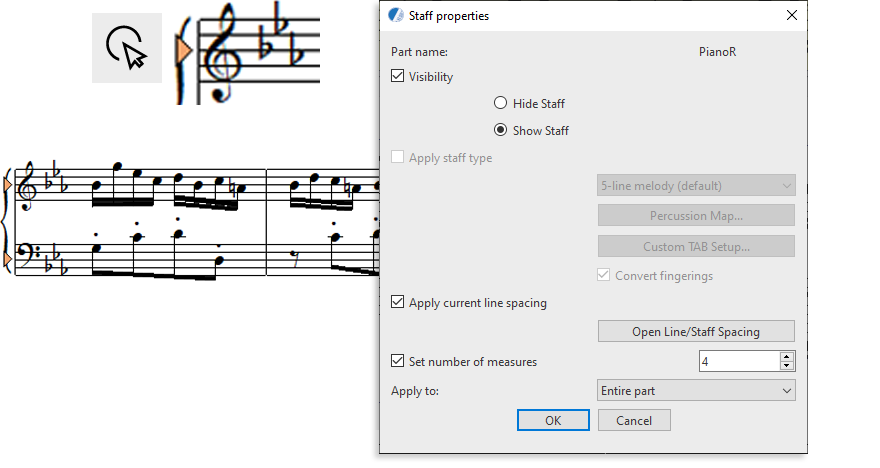Open the Apply to Entire part dropdown
The image size is (880, 468).
(x=696, y=391)
